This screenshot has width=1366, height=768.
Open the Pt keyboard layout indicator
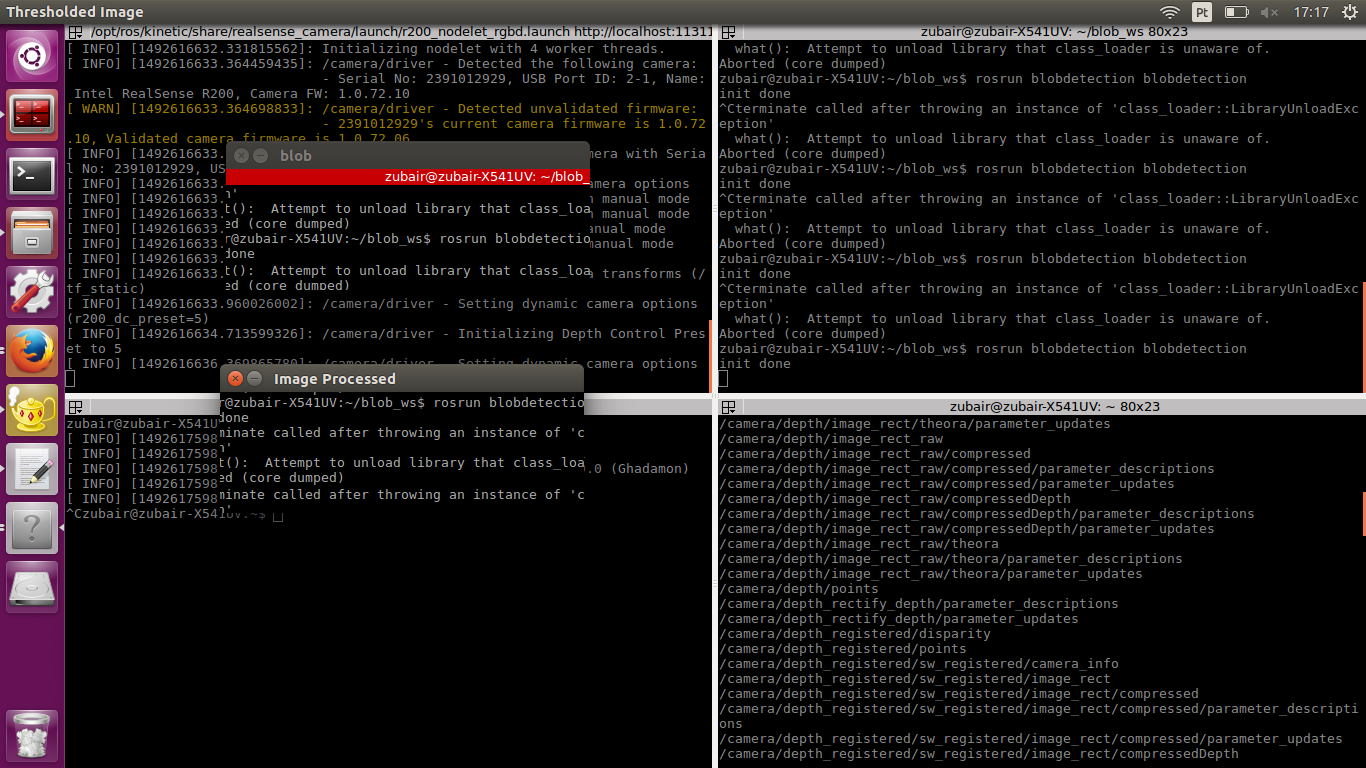(1202, 12)
